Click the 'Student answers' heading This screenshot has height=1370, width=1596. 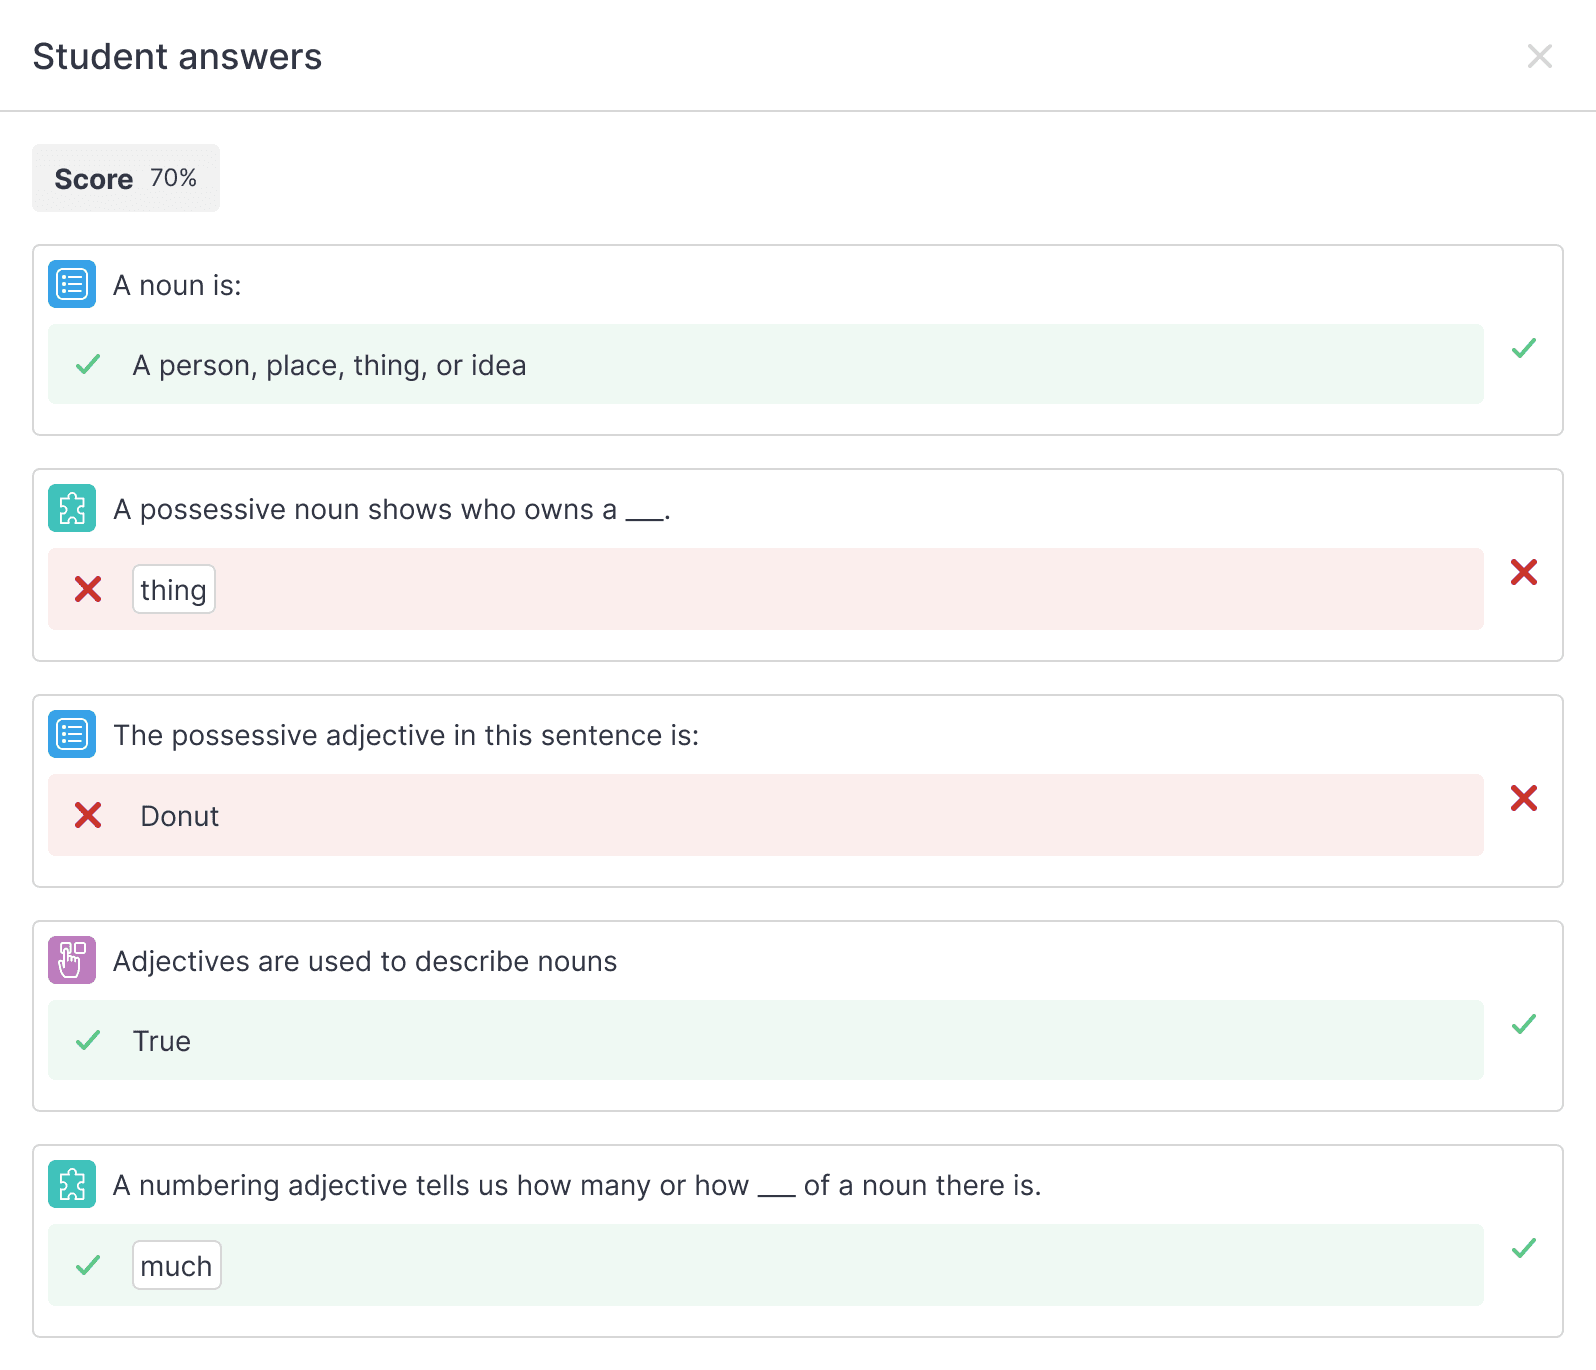coord(177,56)
